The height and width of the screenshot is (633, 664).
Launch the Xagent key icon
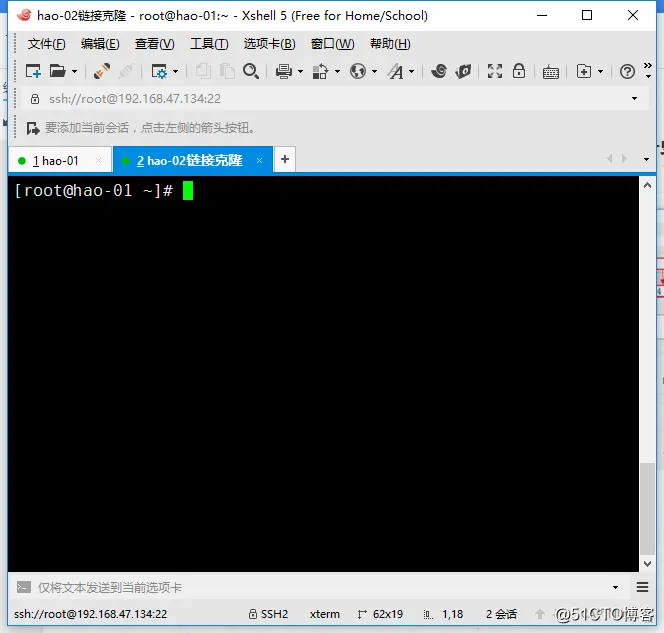coord(463,71)
